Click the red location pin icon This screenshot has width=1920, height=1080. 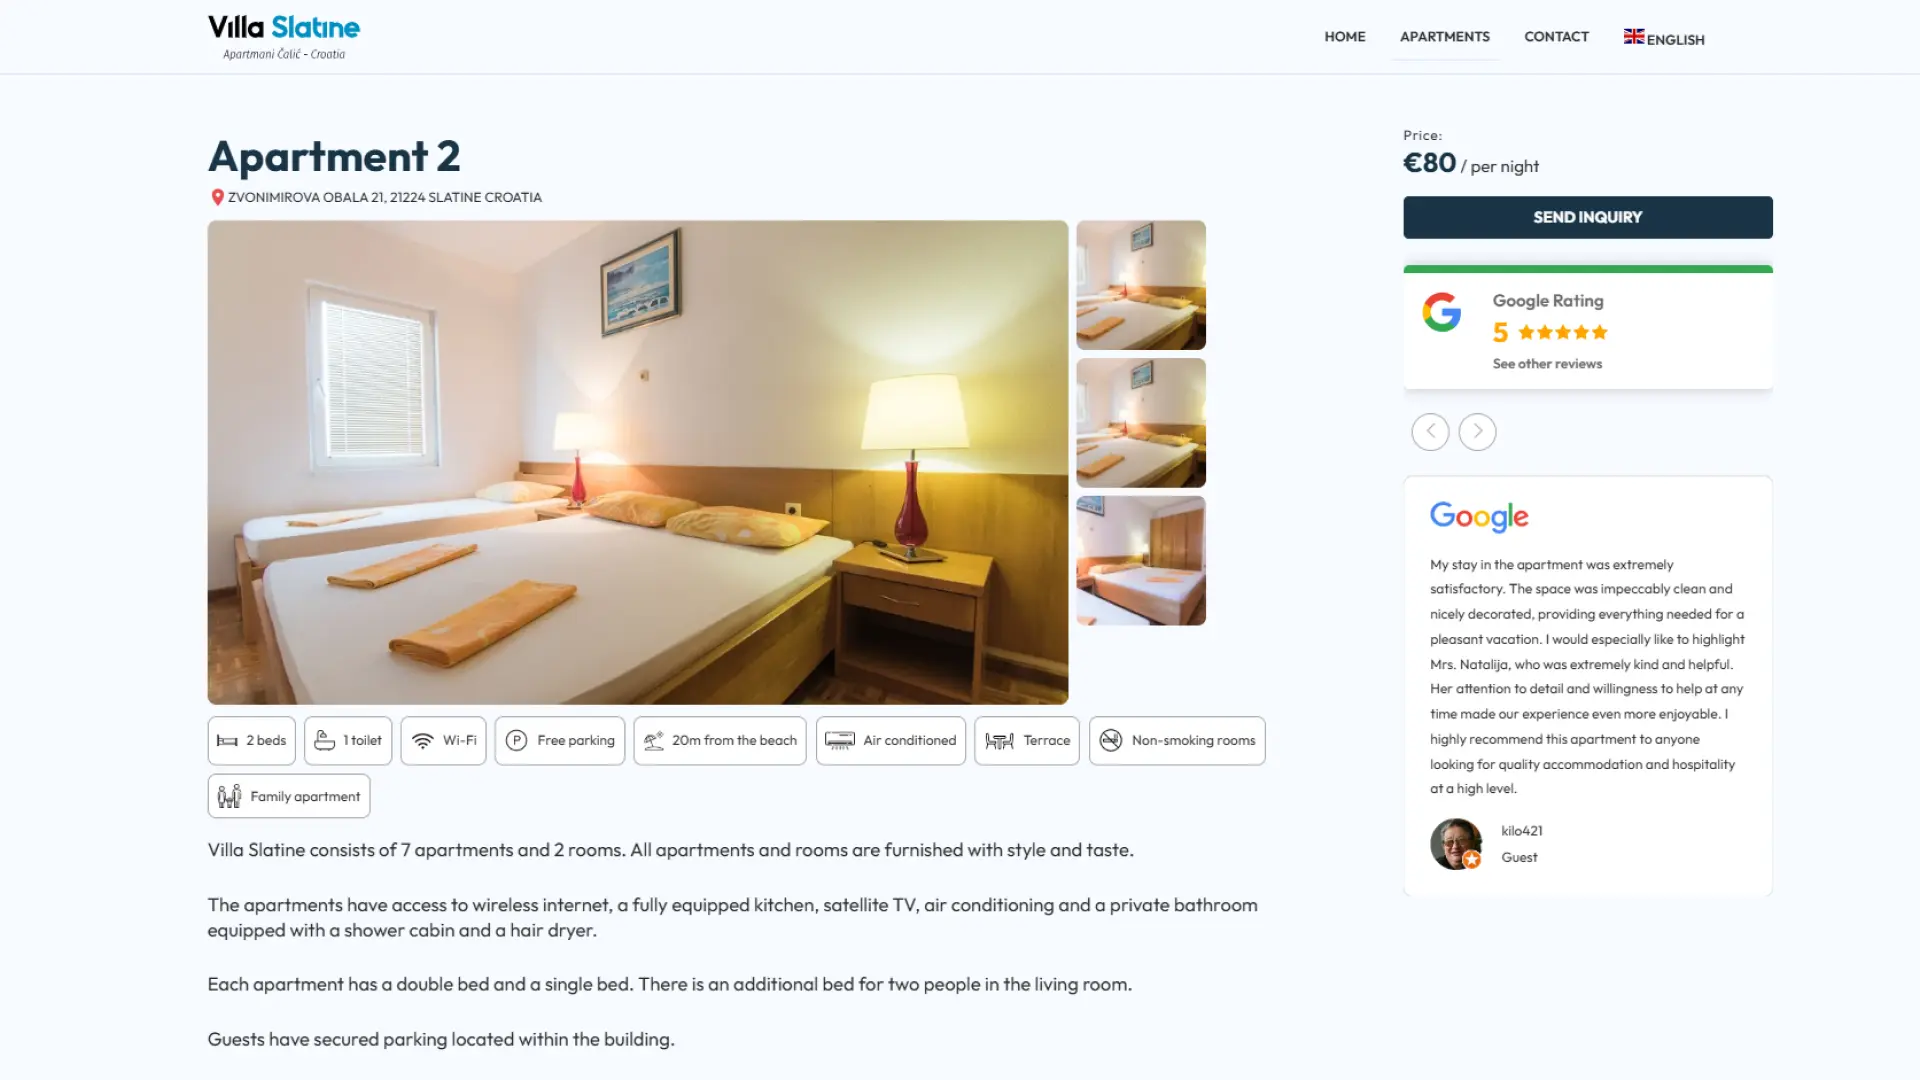coord(217,198)
